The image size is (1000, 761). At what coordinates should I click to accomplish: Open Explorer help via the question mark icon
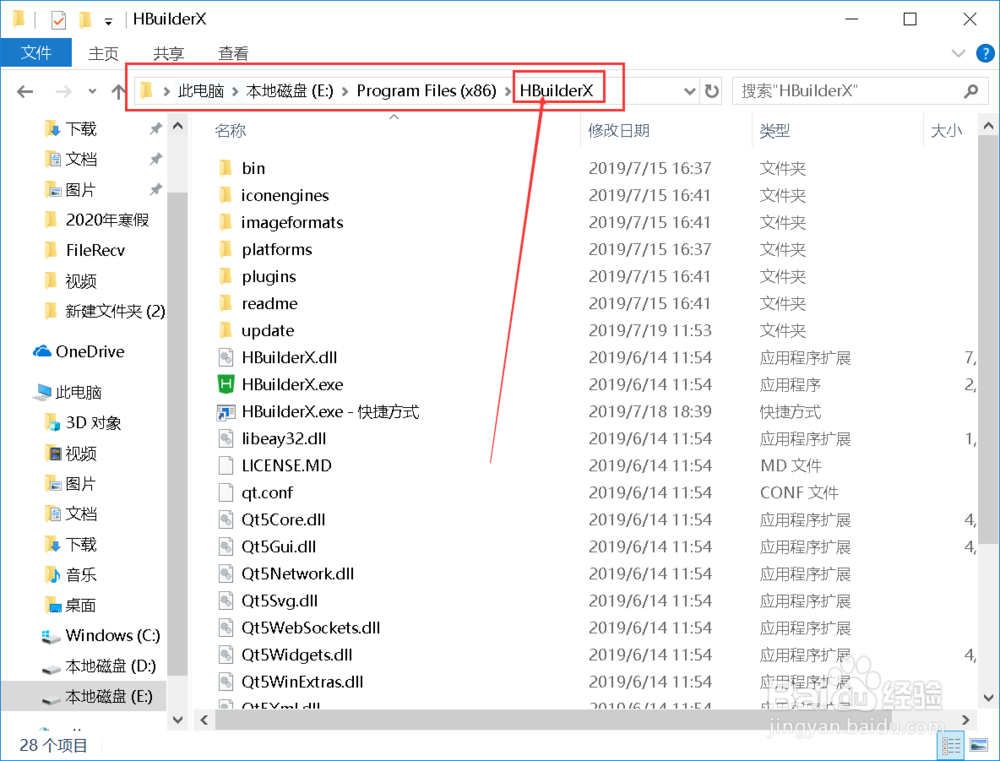(984, 53)
